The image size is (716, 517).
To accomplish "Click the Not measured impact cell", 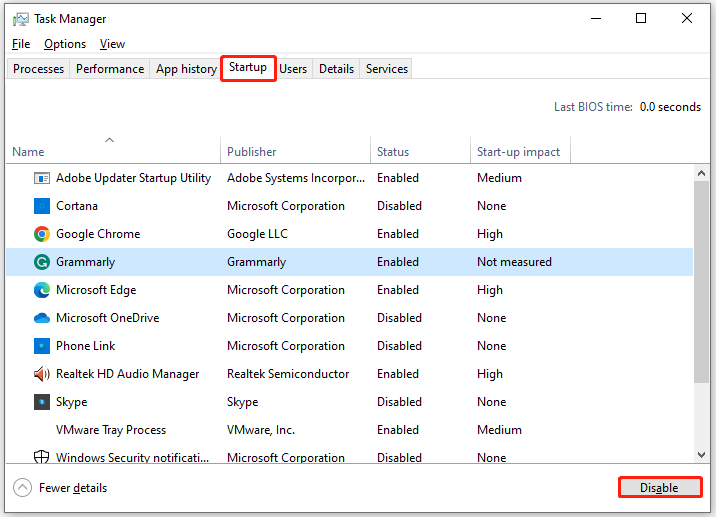I will [x=514, y=262].
